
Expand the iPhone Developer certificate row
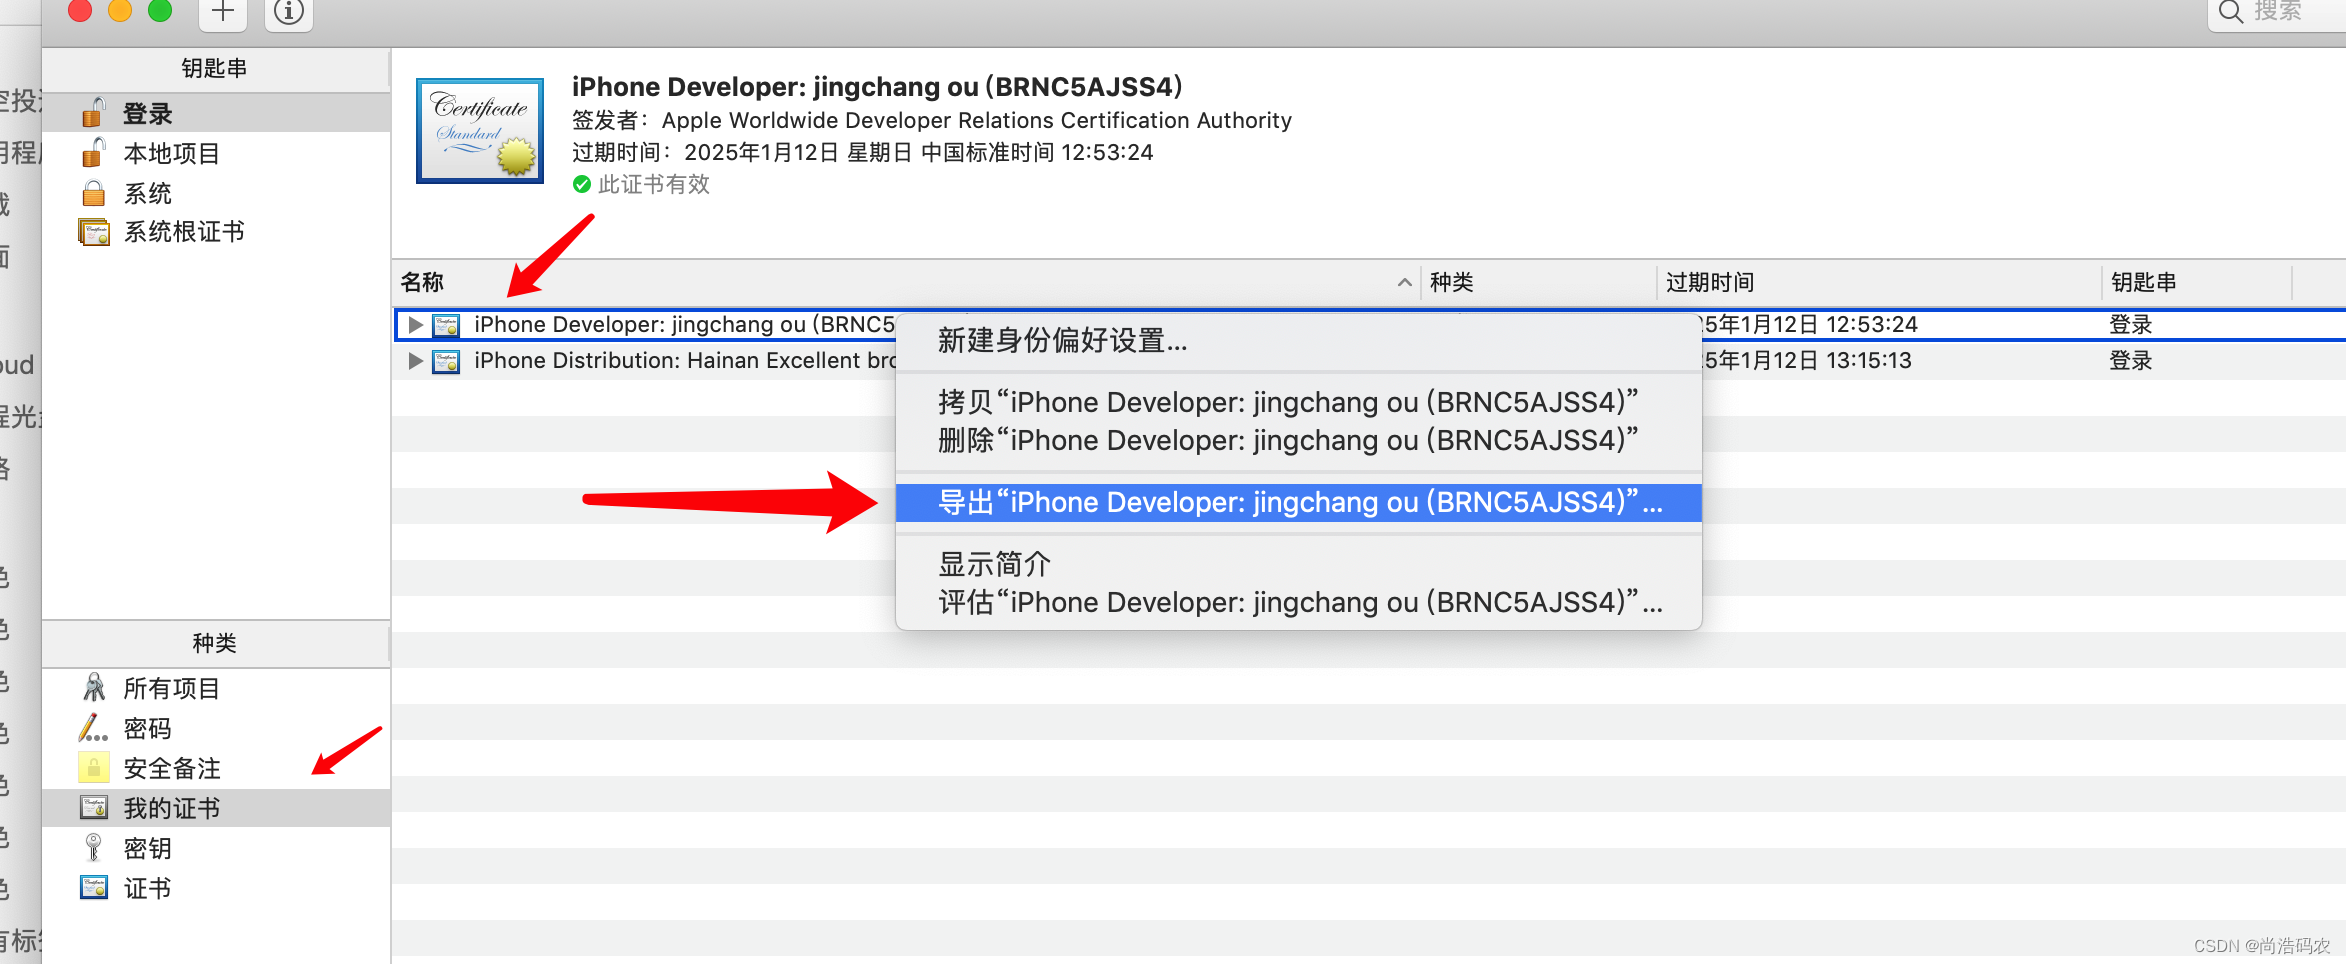[415, 324]
